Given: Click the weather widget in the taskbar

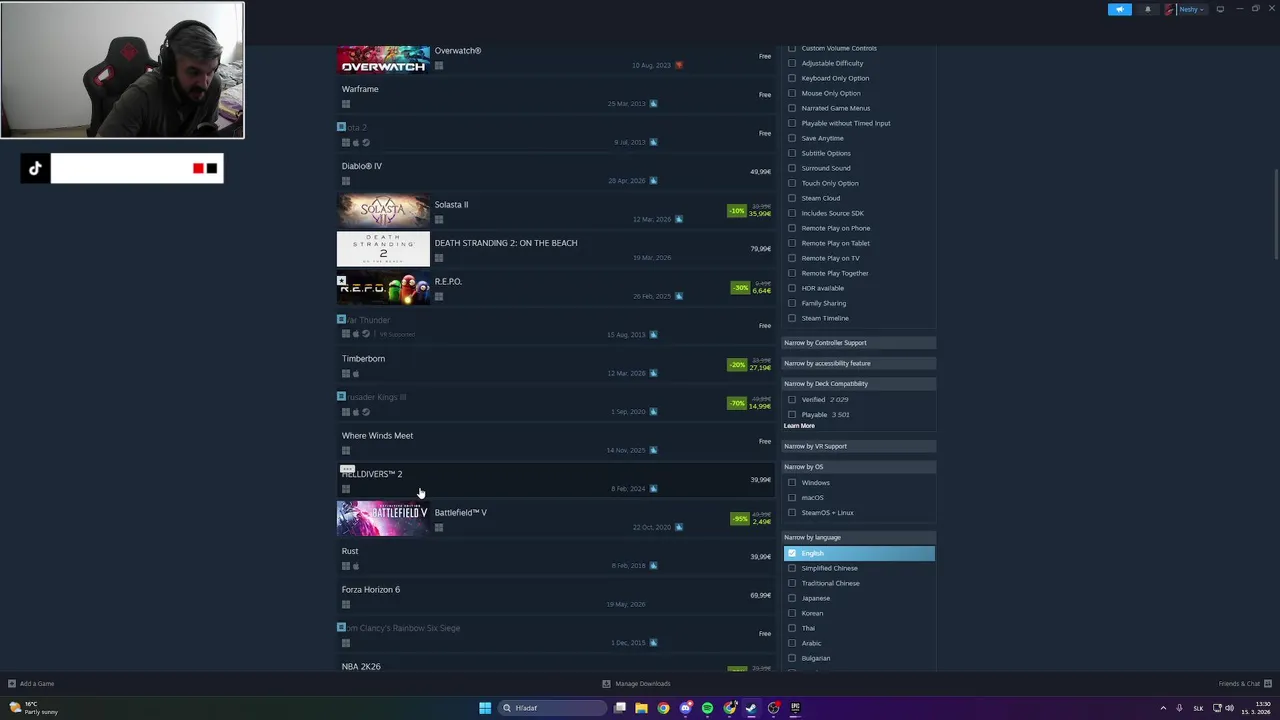Looking at the screenshot, I should 33,708.
